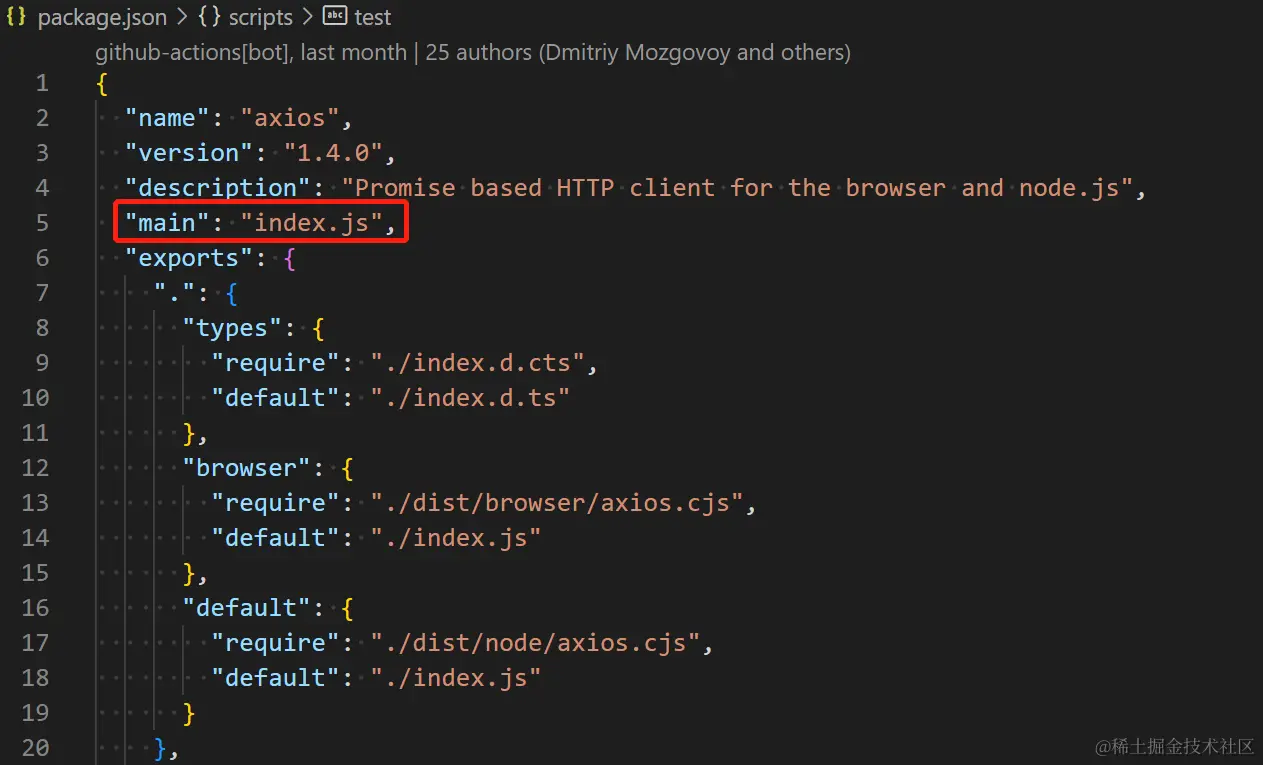Image resolution: width=1263 pixels, height=765 pixels.
Task: Click line number 20 in the gutter
Action: [35, 748]
